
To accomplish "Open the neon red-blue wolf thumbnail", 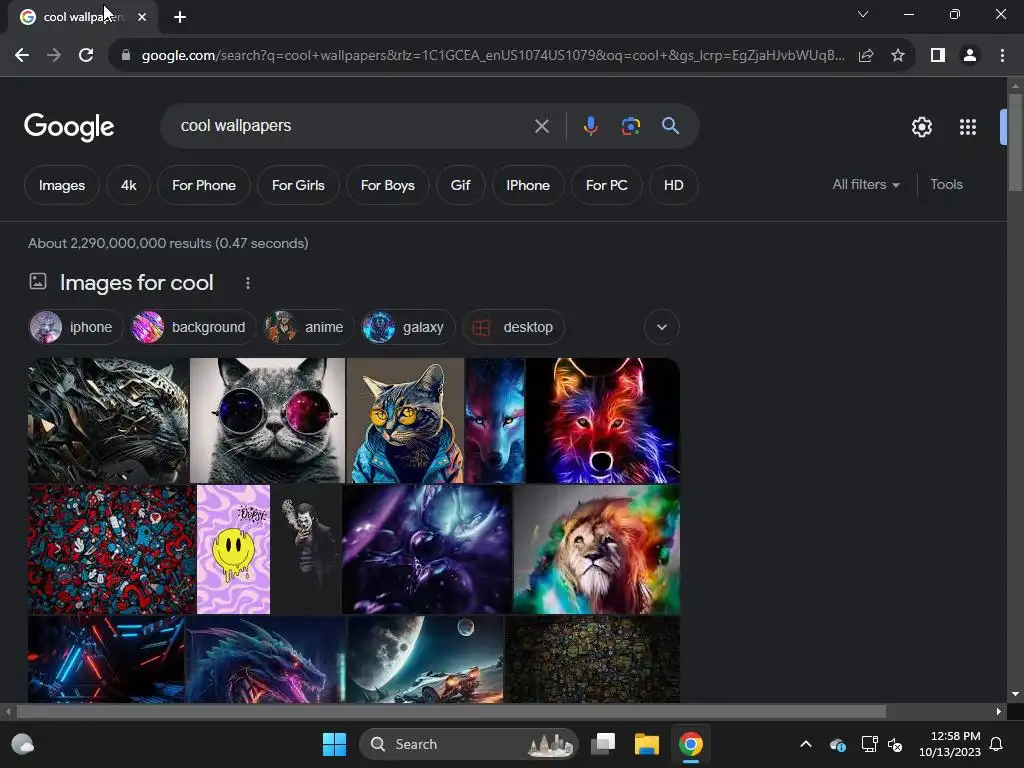I will coord(603,421).
